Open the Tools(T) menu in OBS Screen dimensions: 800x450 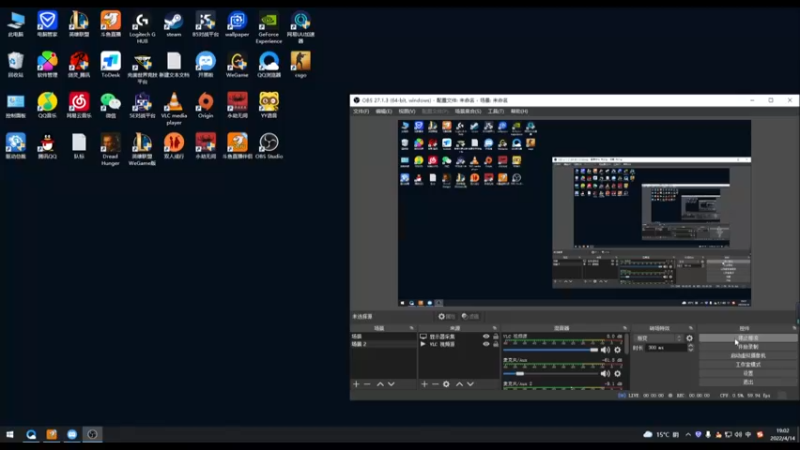tap(495, 111)
